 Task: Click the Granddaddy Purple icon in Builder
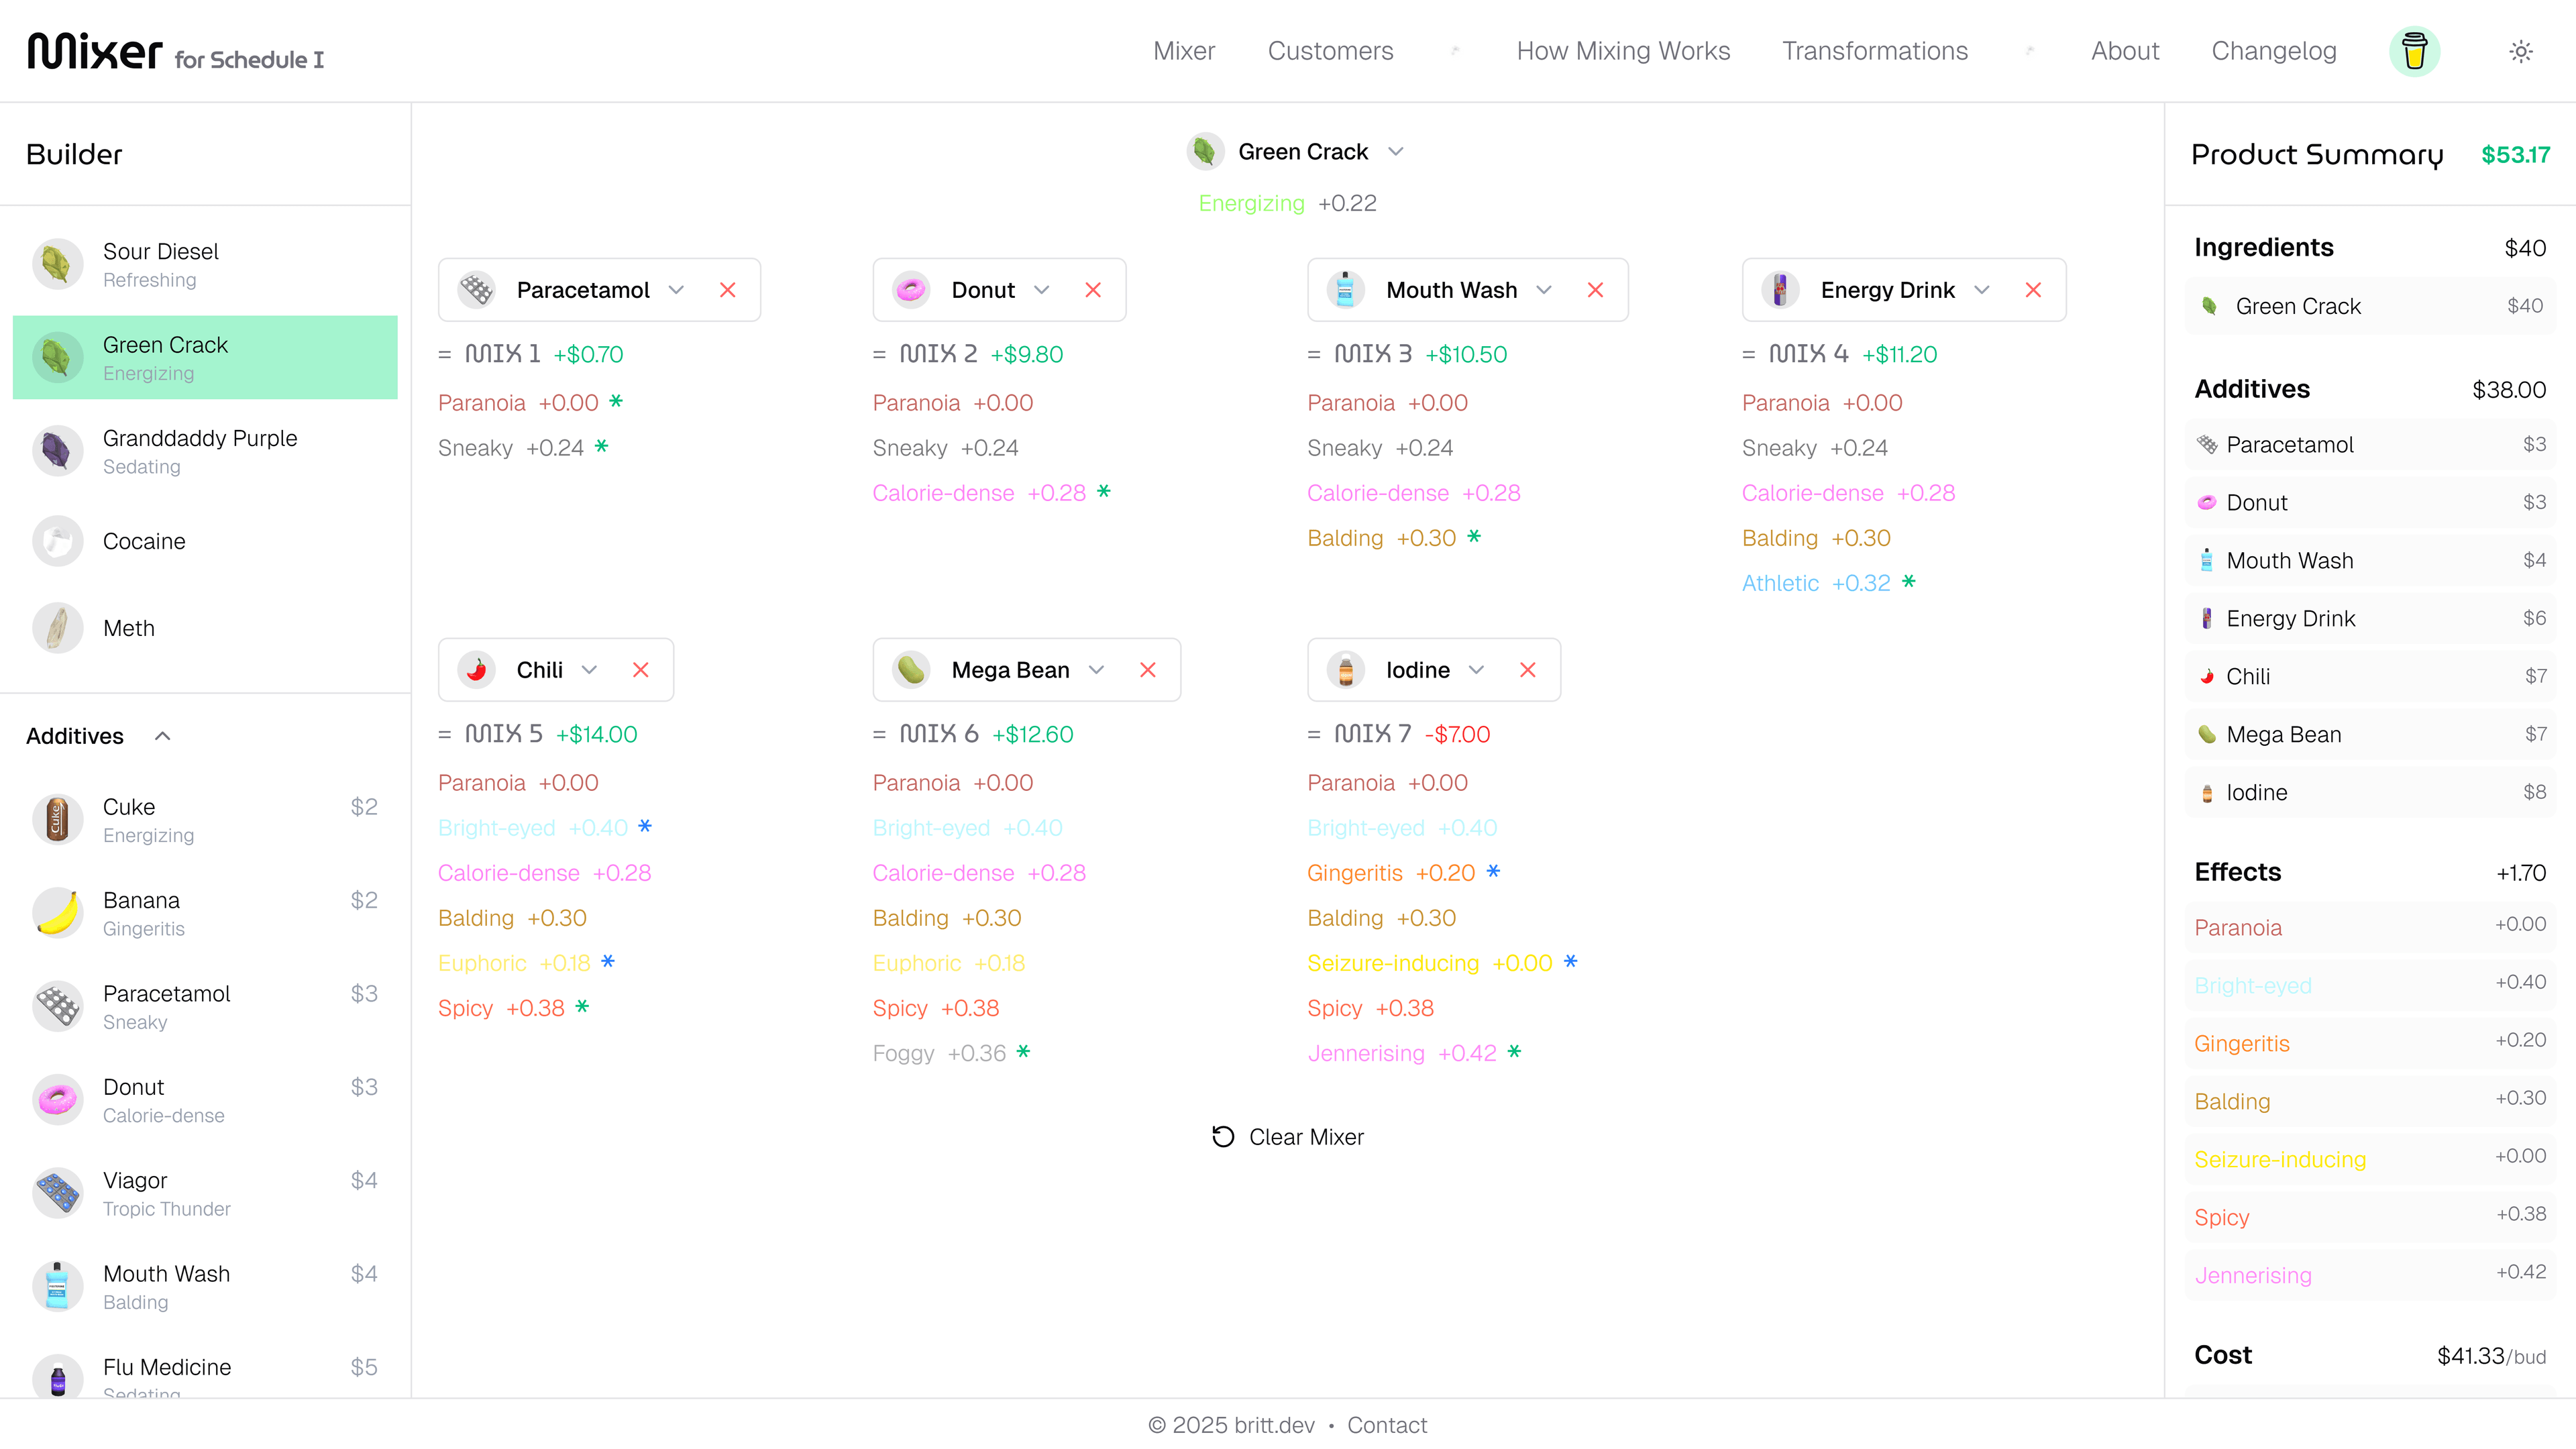tap(57, 451)
